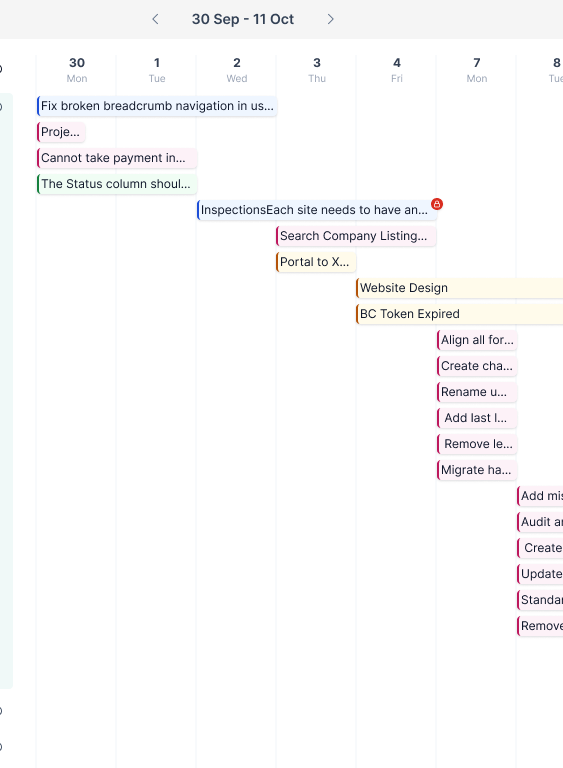563x768 pixels.
Task: Open task 'Align all for...'
Action: [x=477, y=339]
